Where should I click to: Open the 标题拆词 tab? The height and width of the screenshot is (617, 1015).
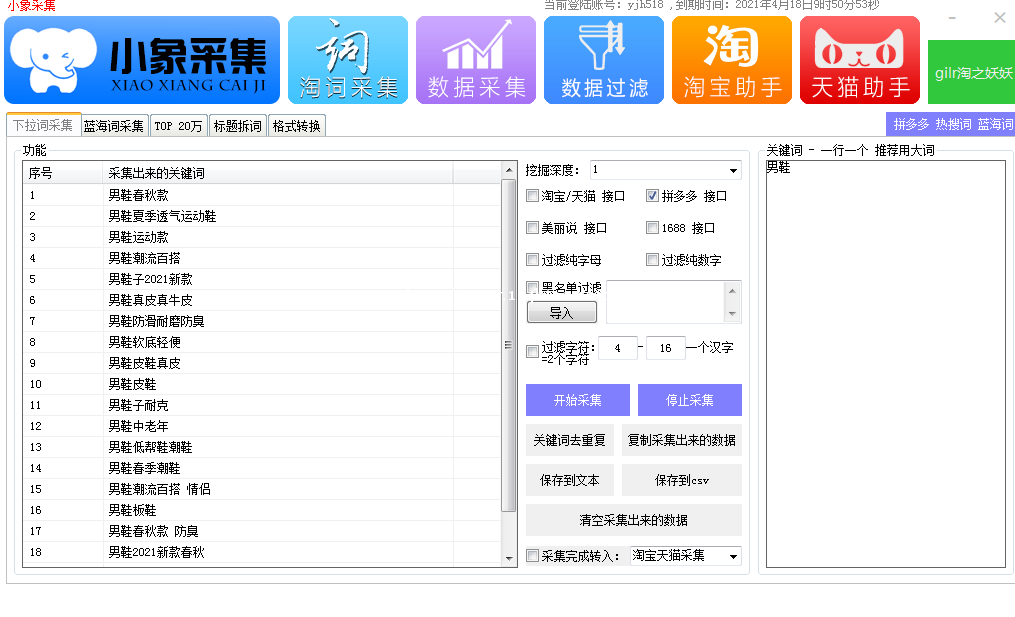238,126
